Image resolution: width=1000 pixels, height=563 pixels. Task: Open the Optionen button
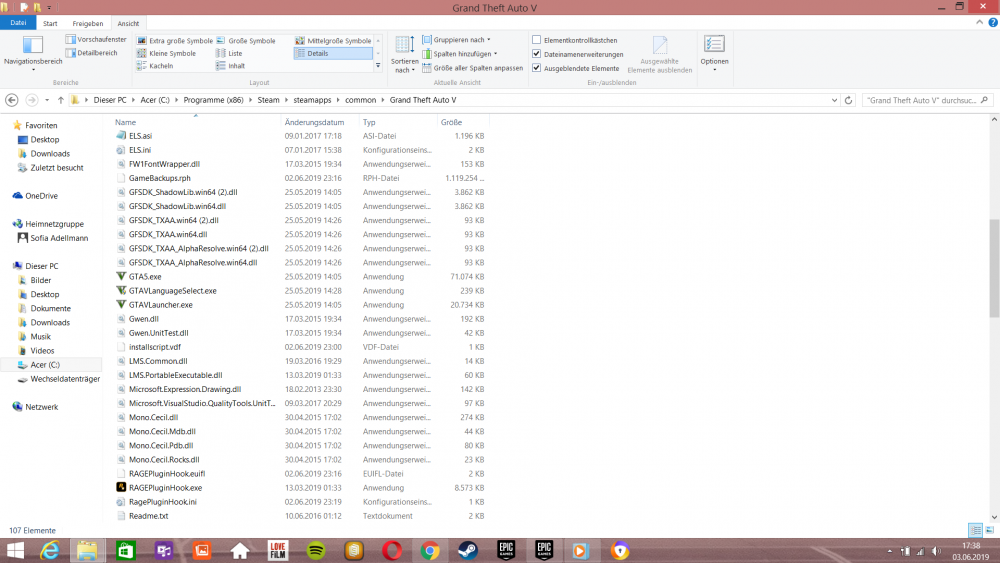(714, 52)
